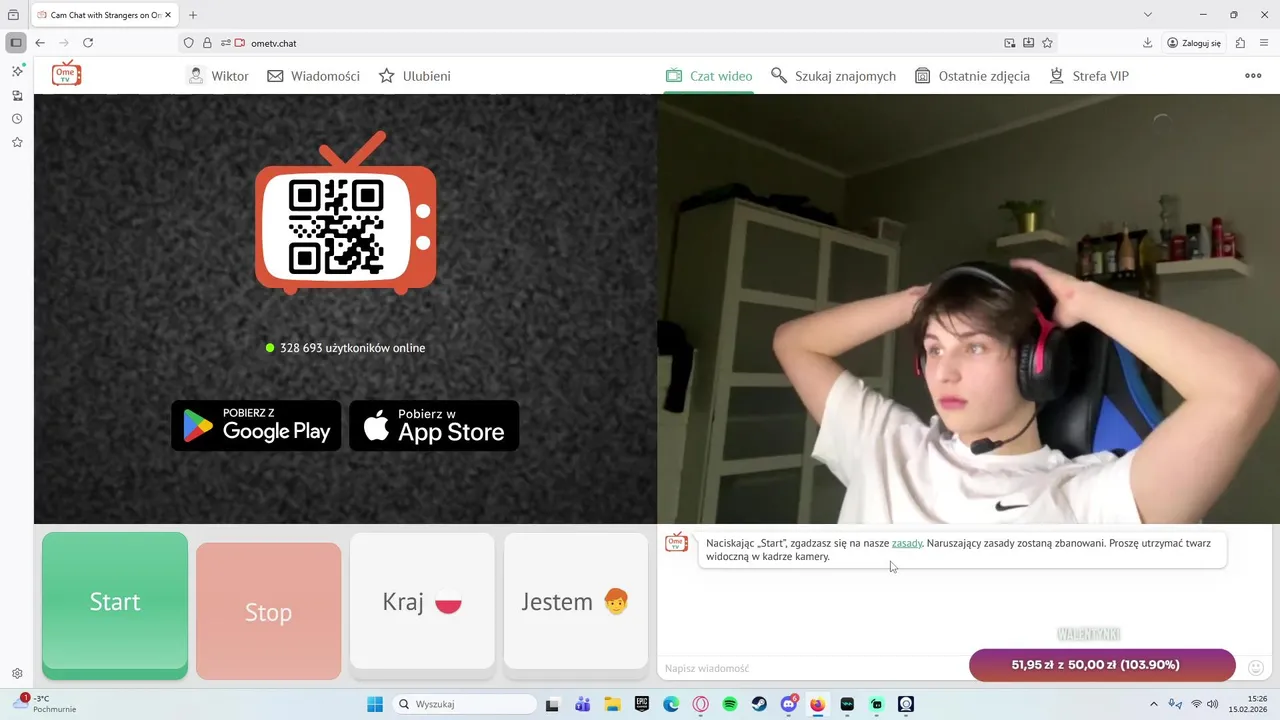
Task: Open browser downloads
Action: (x=1147, y=43)
